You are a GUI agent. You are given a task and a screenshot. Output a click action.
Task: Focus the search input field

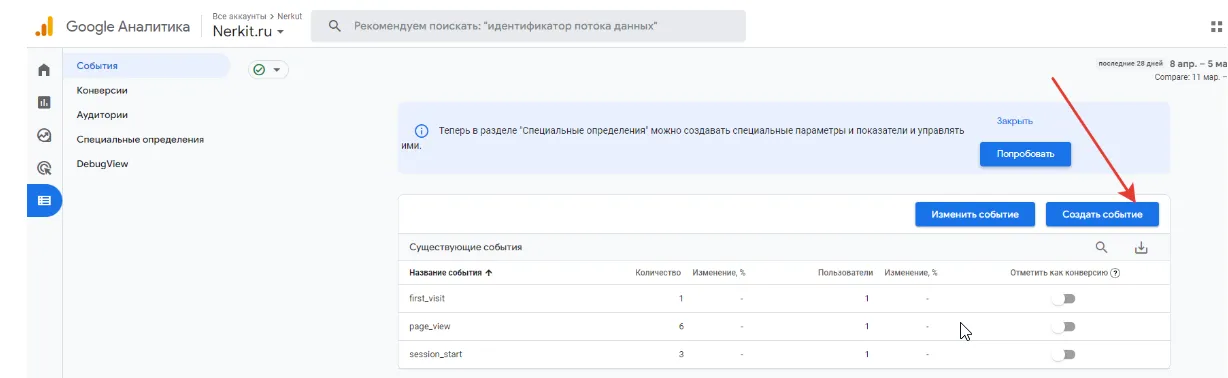pos(528,26)
